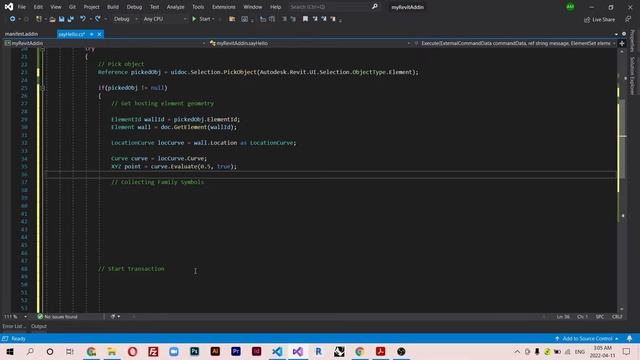640x360 pixels.
Task: Open the Solution Explorer side tab
Action: coord(632,76)
